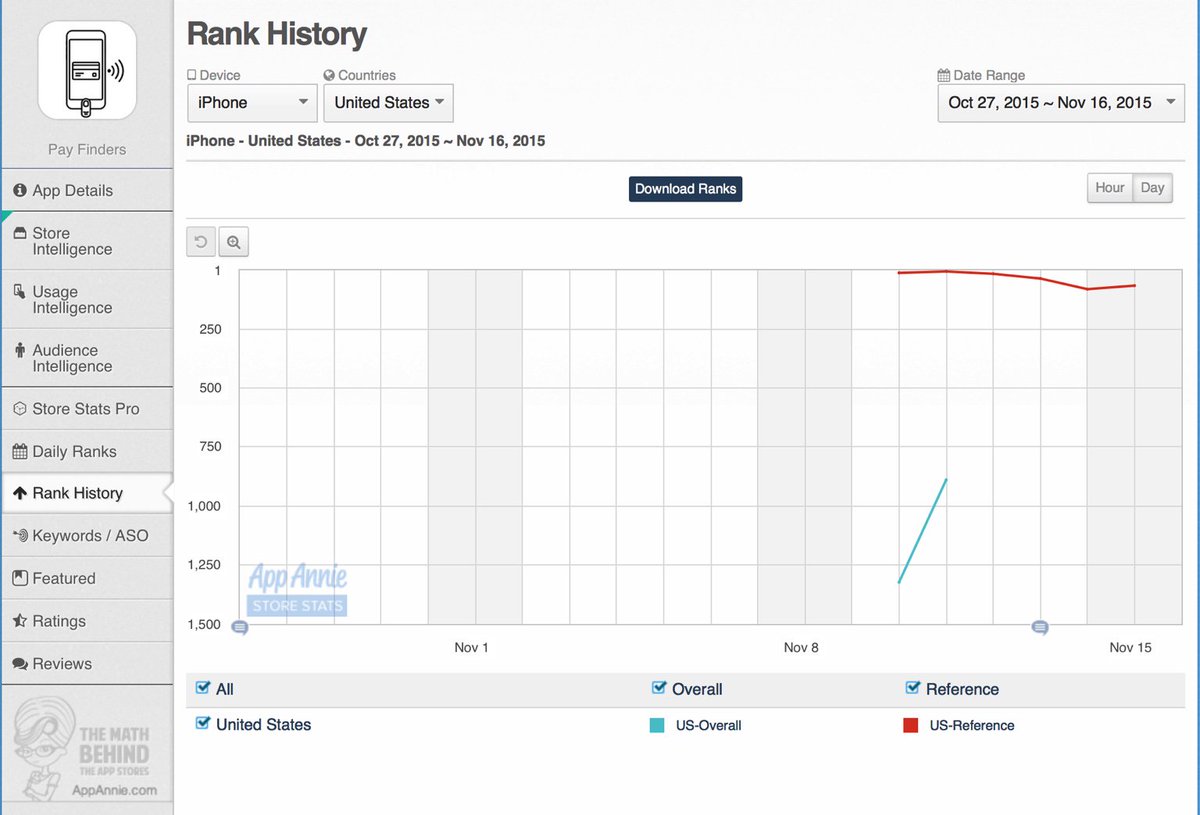Image resolution: width=1200 pixels, height=815 pixels.
Task: Click the US-Reference legend label
Action: pos(972,726)
